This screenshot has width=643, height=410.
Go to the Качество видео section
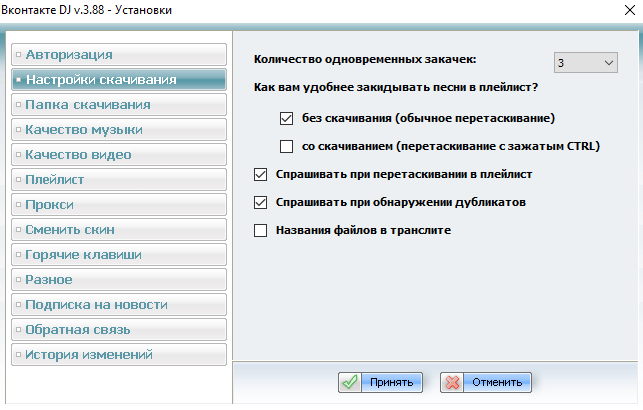(x=119, y=155)
